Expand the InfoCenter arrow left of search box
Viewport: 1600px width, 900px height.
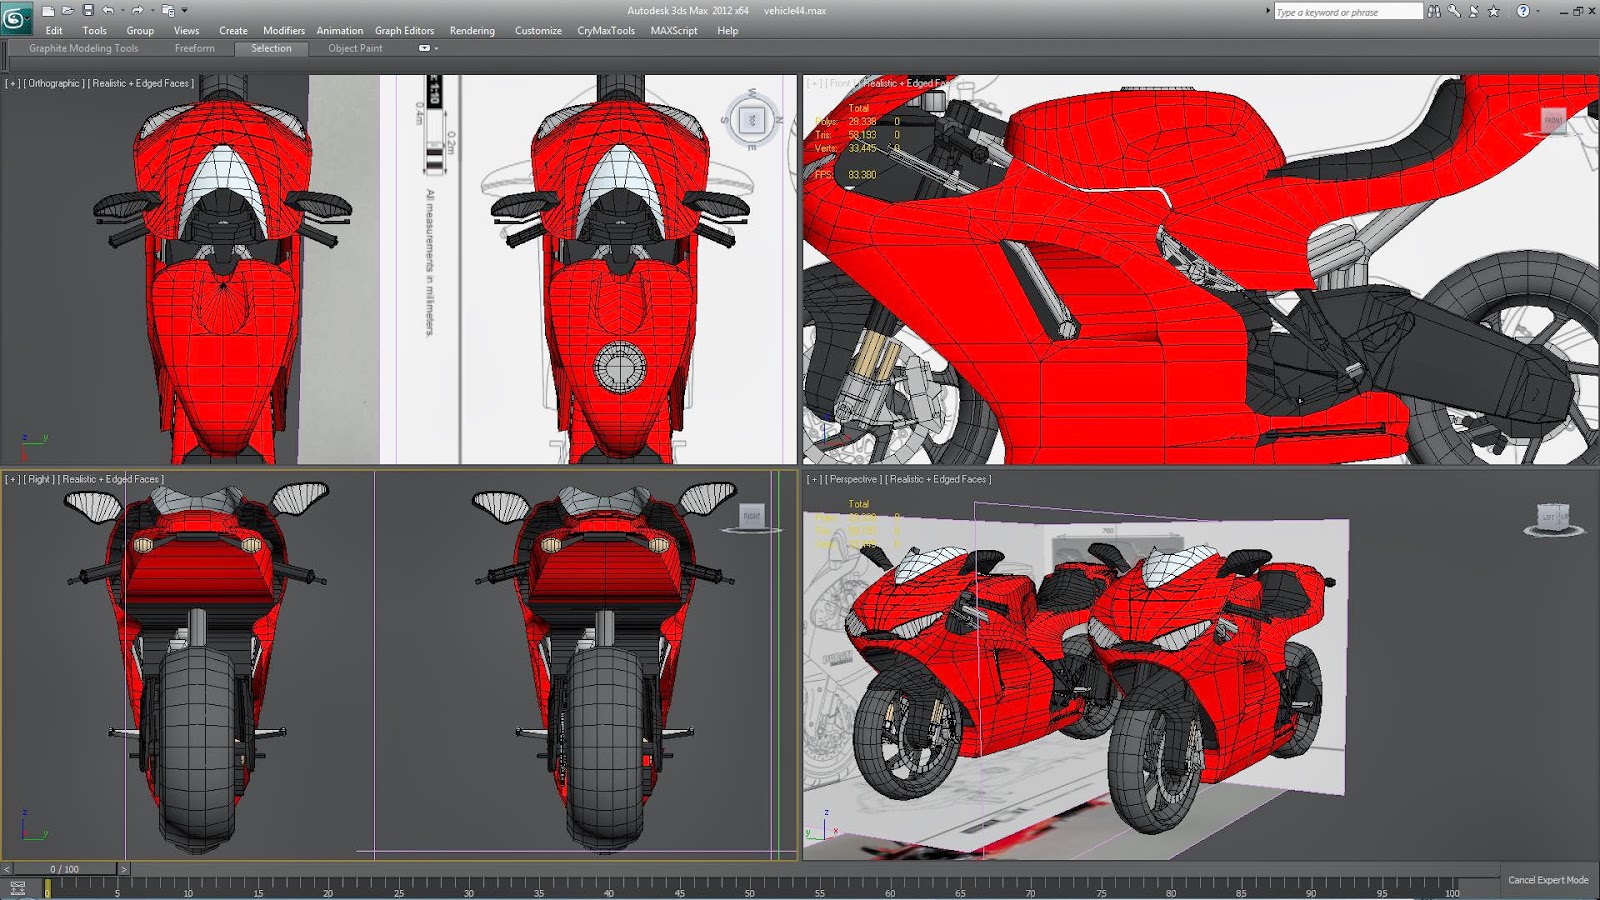tap(1268, 11)
